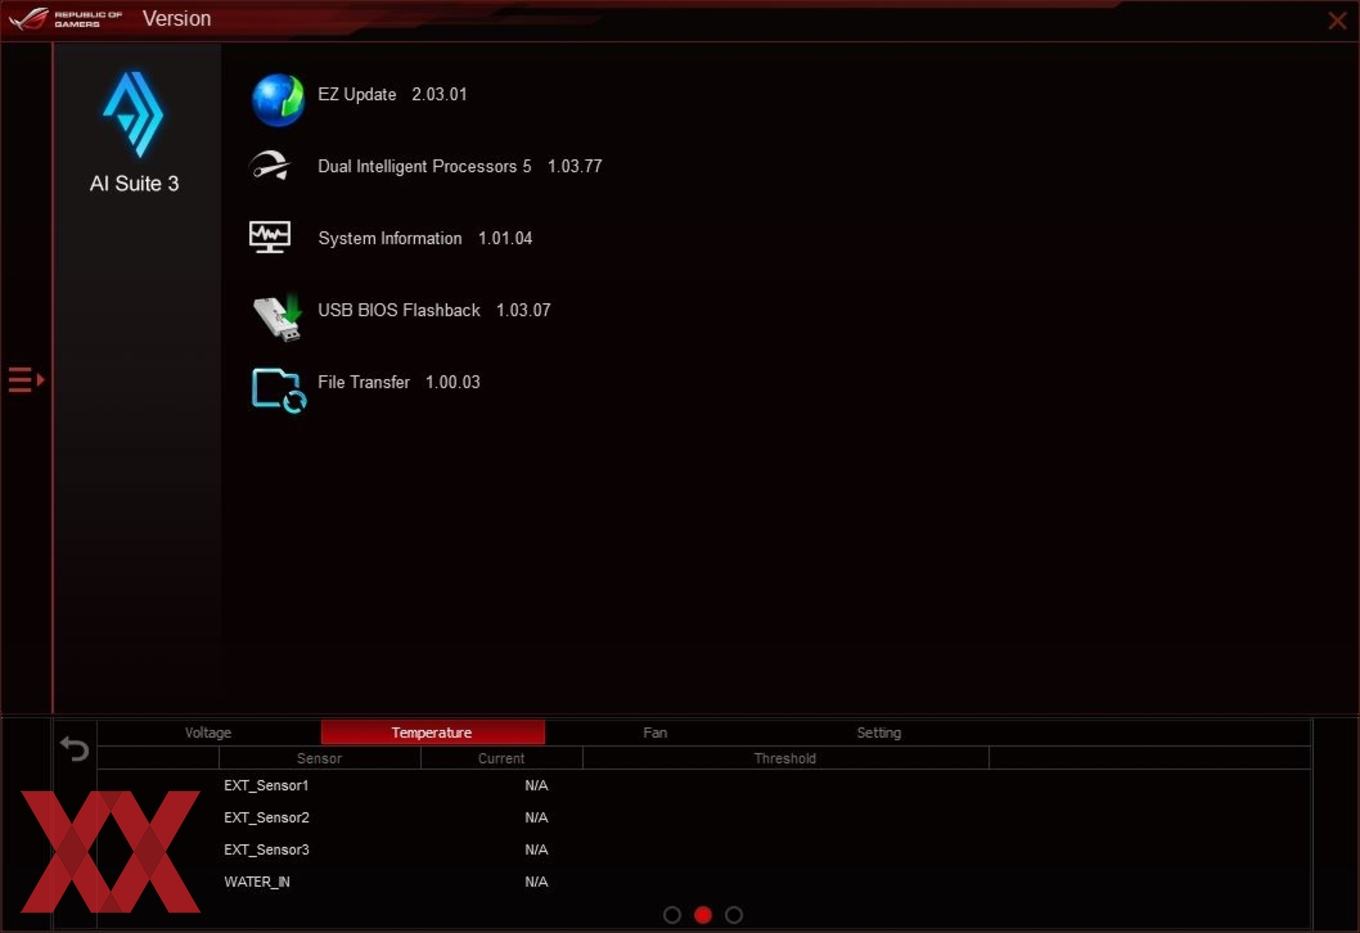Image resolution: width=1360 pixels, height=933 pixels.
Task: Click the AI Suite 3 logo icon
Action: 133,114
